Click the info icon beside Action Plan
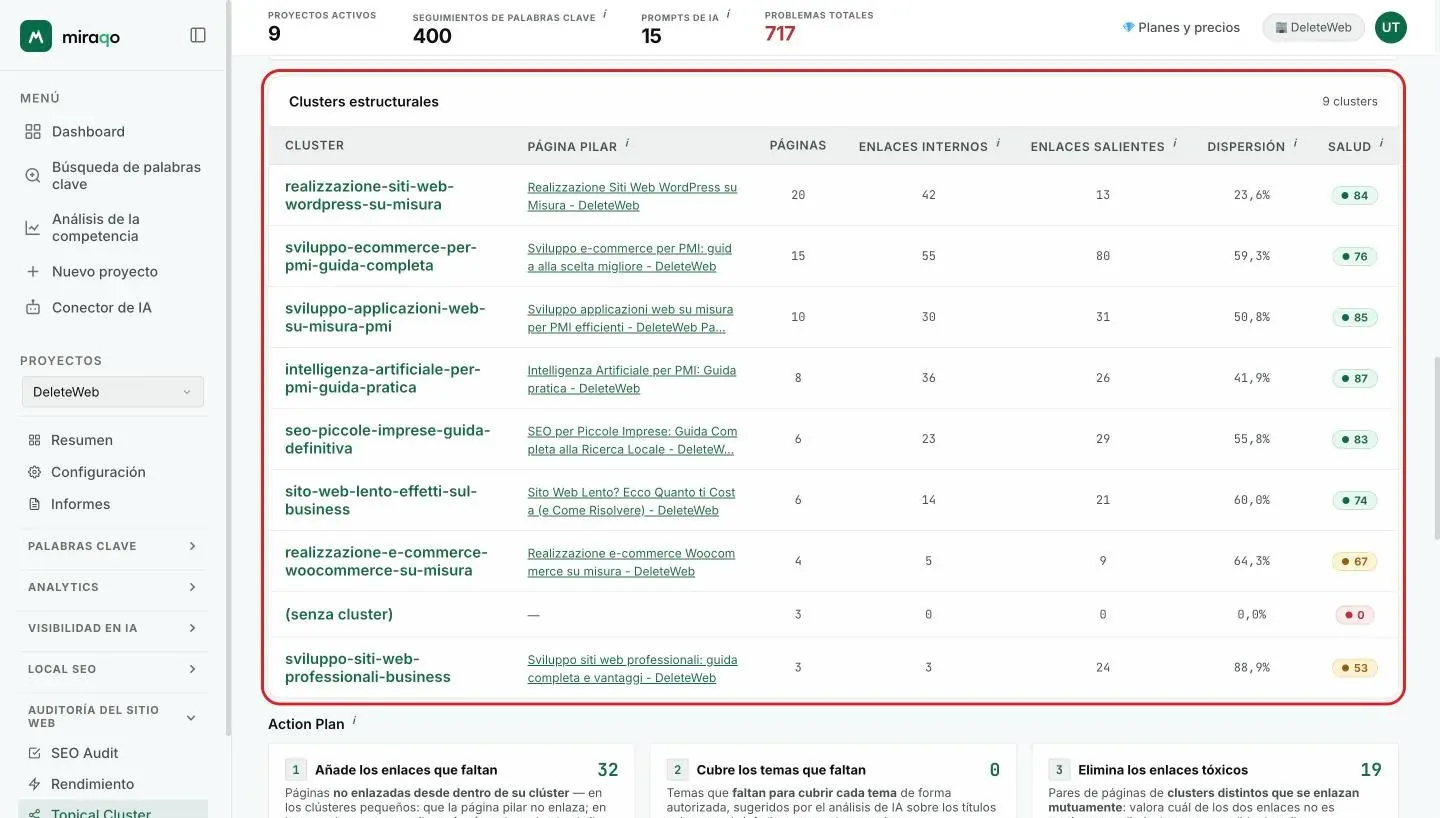 pyautogui.click(x=354, y=720)
